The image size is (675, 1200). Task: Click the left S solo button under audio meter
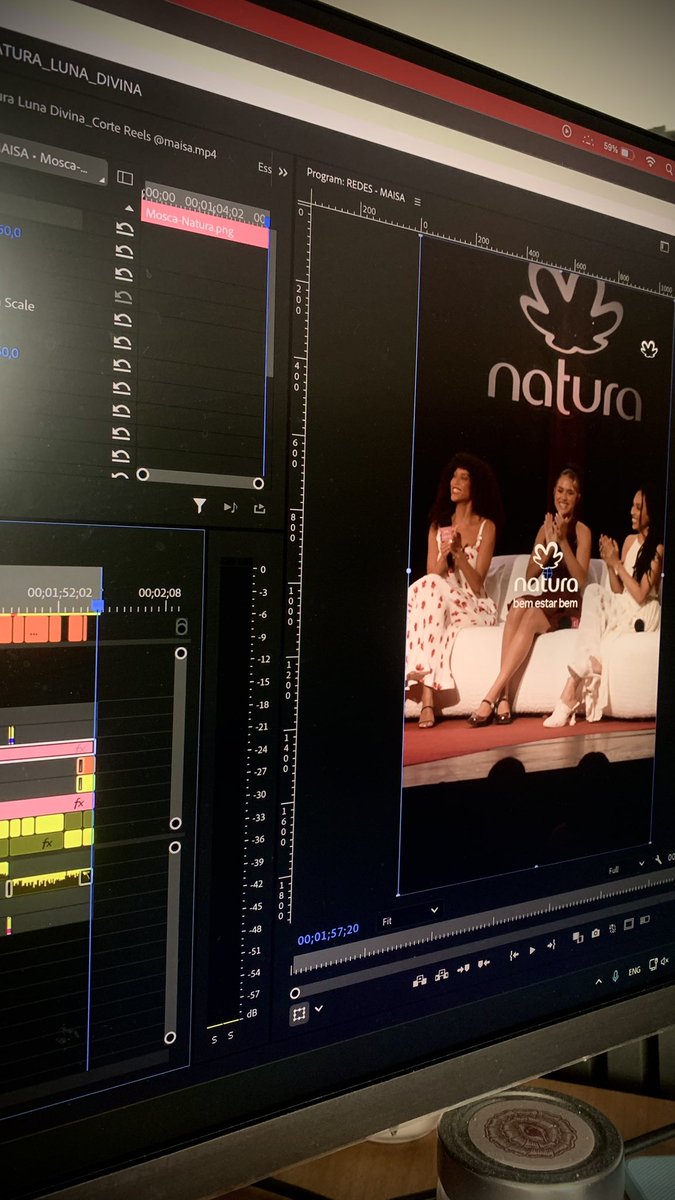tap(214, 1039)
